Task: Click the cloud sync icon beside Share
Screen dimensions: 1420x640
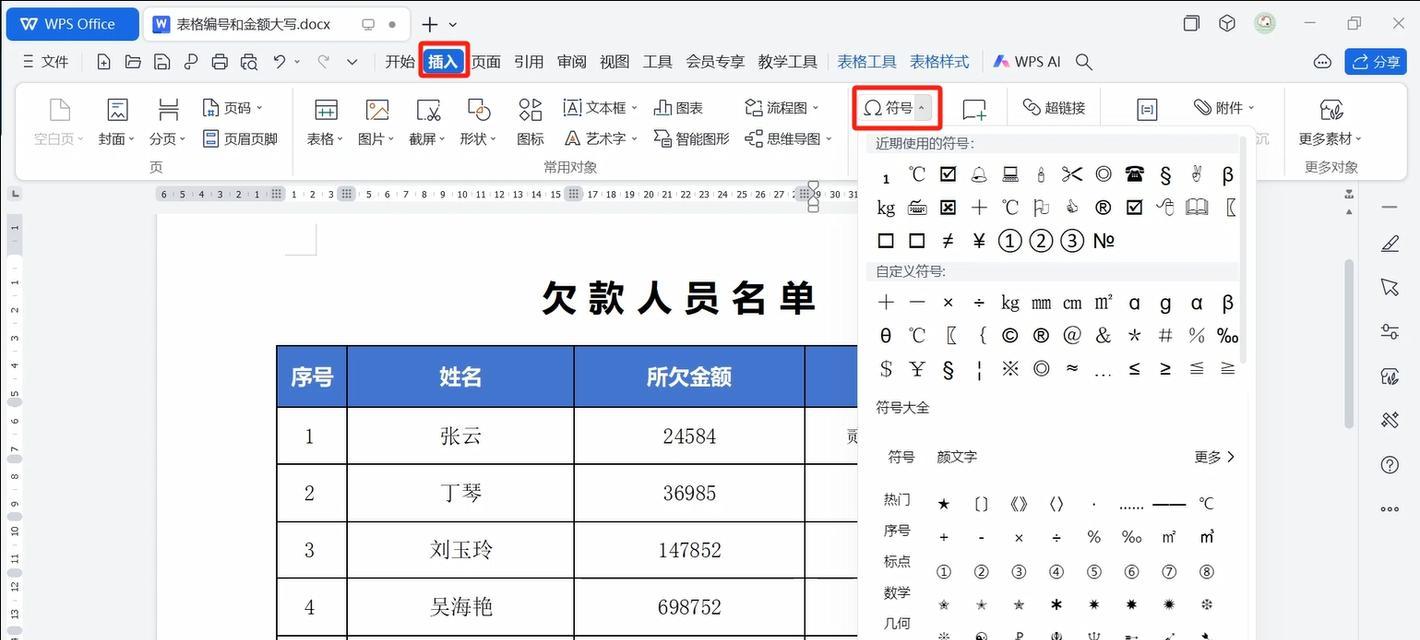Action: point(1322,62)
